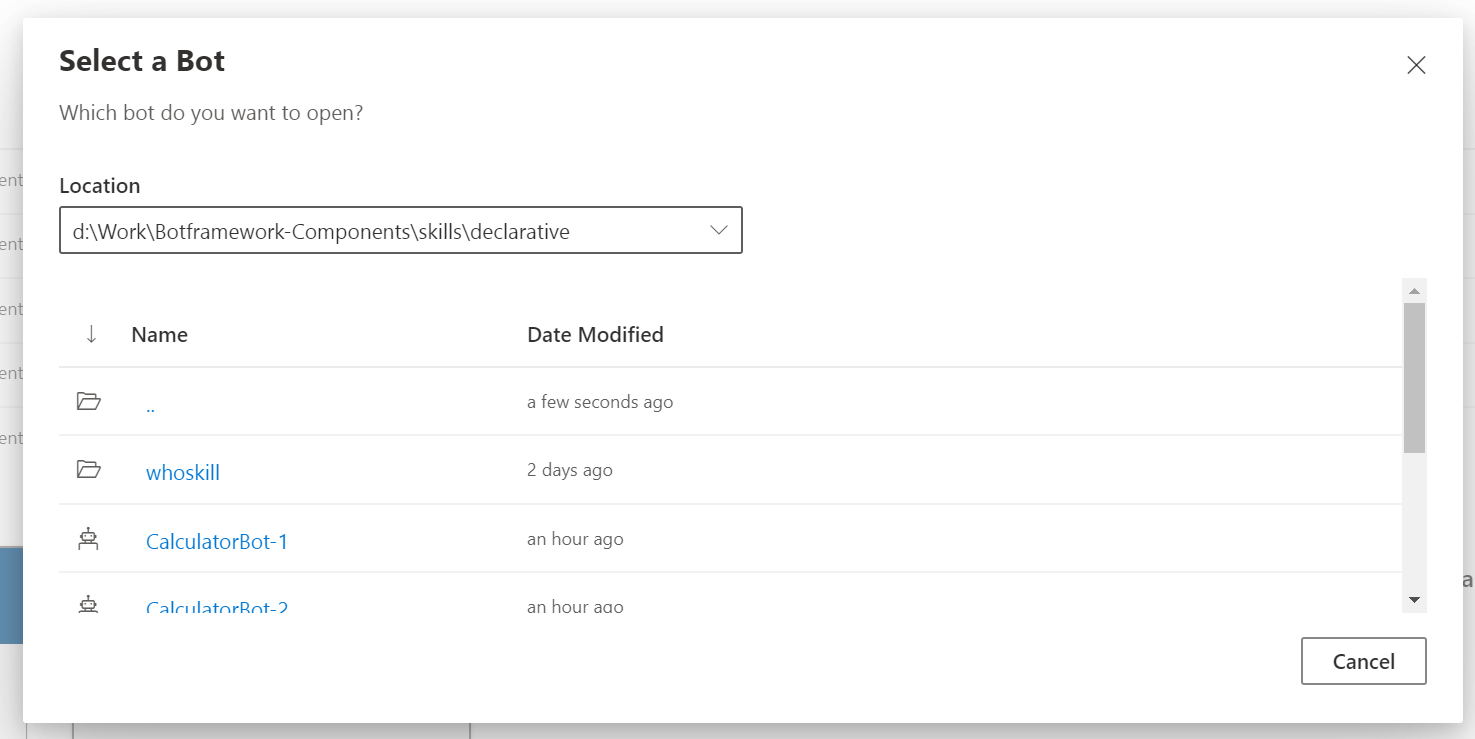Click the Name column header to reorder entries
1475x739 pixels.
159,334
